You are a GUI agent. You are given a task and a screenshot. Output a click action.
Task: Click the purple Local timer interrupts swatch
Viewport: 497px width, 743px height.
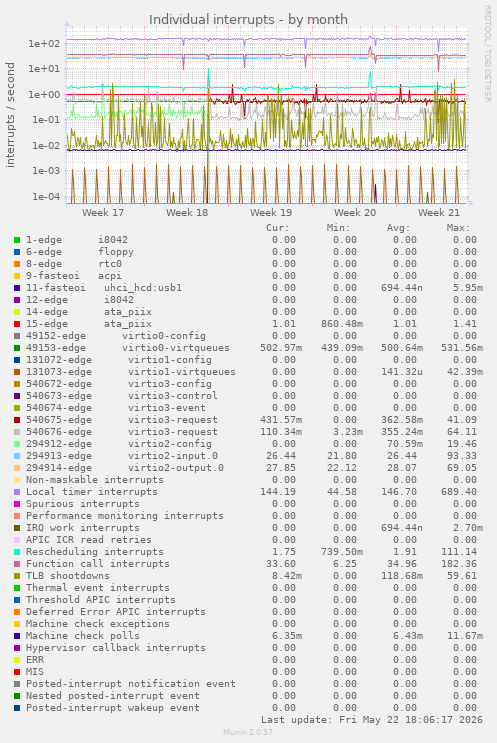point(17,492)
